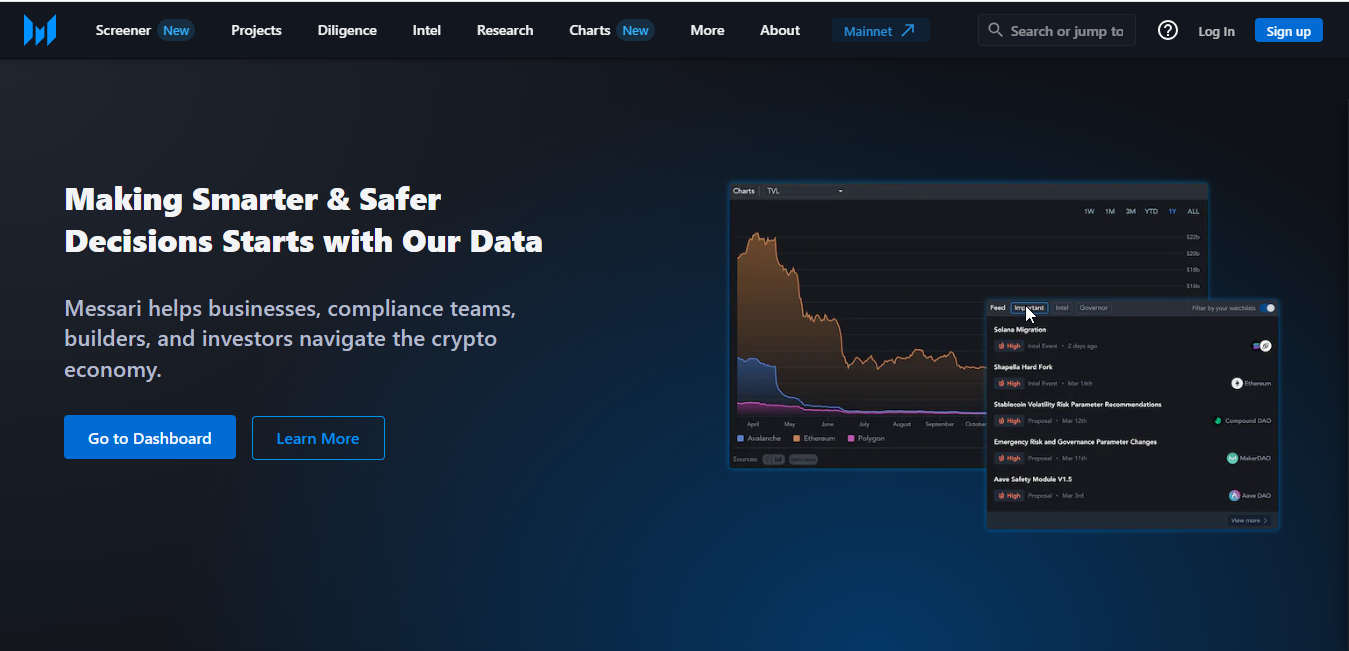Click the High badge under Shapella Hard Fork

coord(1009,383)
